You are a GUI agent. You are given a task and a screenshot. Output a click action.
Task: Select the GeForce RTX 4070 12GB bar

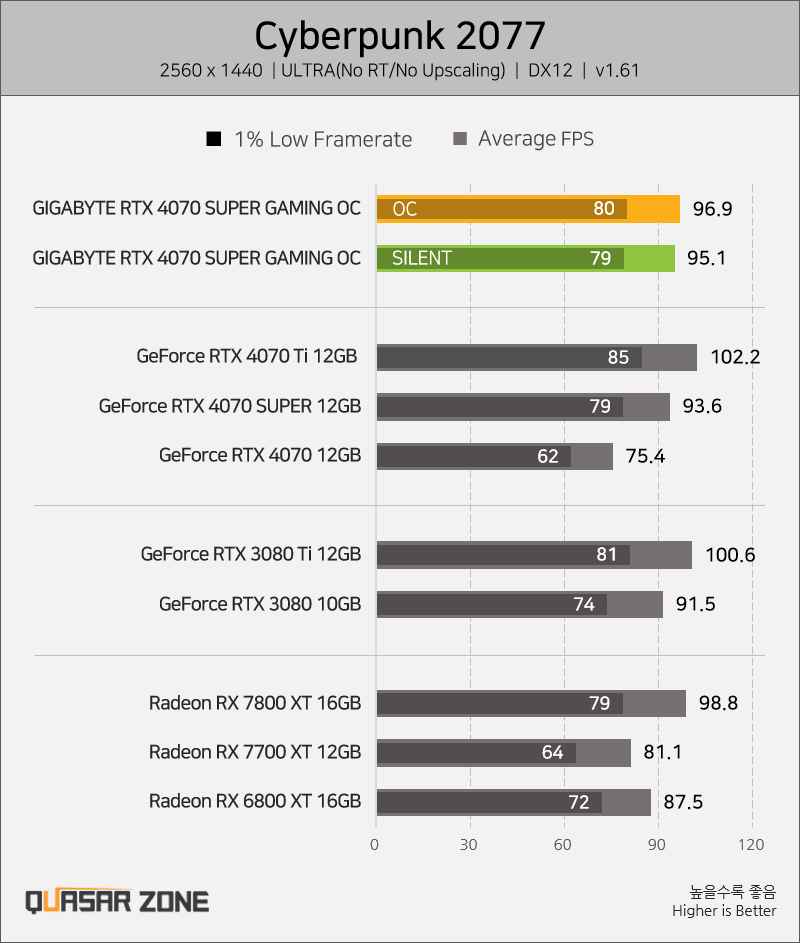pos(495,456)
